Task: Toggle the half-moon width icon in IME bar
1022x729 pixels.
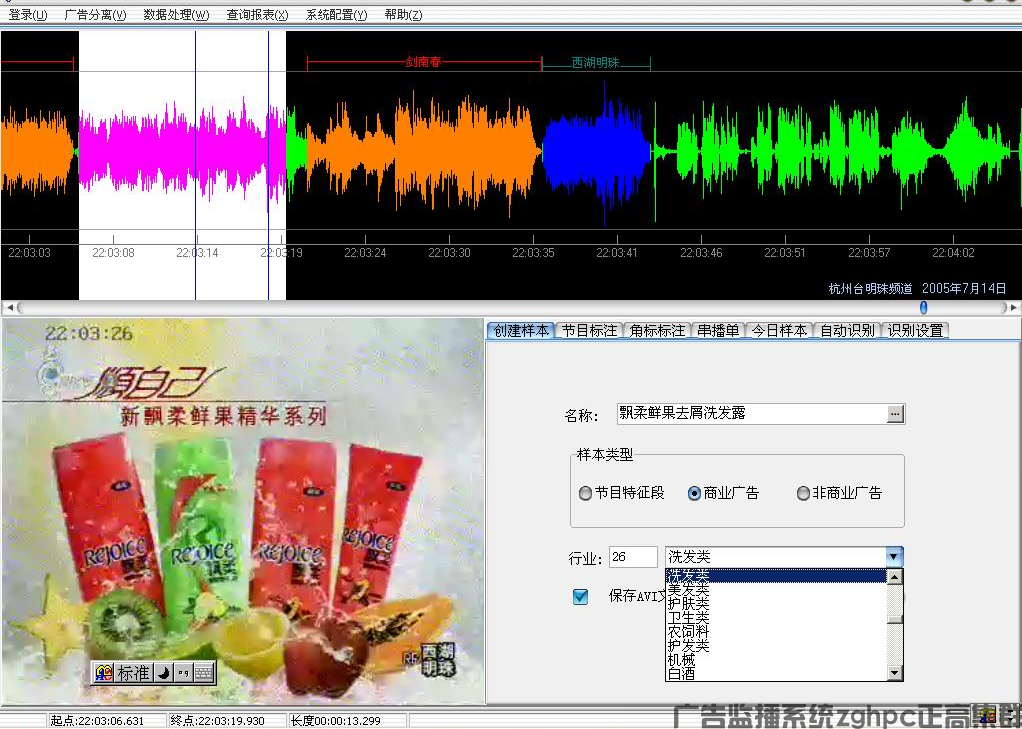Action: point(164,672)
